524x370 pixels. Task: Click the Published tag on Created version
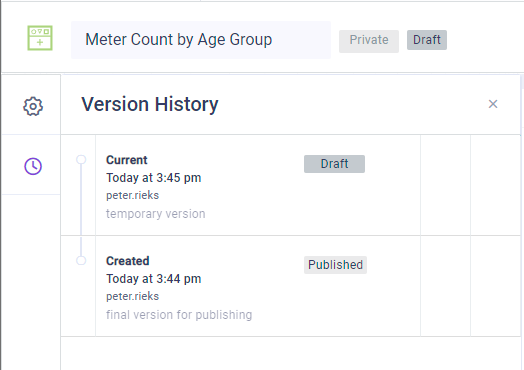pyautogui.click(x=335, y=265)
